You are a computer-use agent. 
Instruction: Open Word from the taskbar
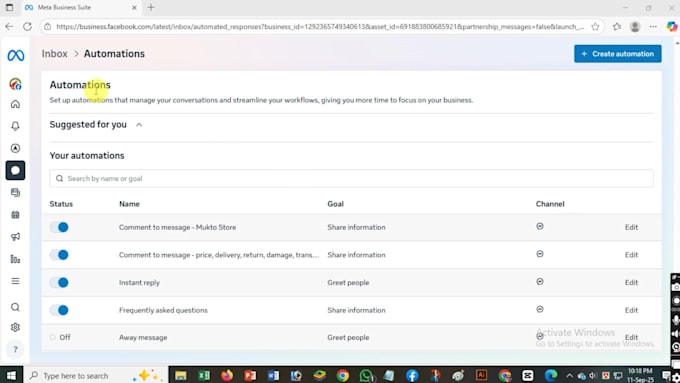[273, 376]
